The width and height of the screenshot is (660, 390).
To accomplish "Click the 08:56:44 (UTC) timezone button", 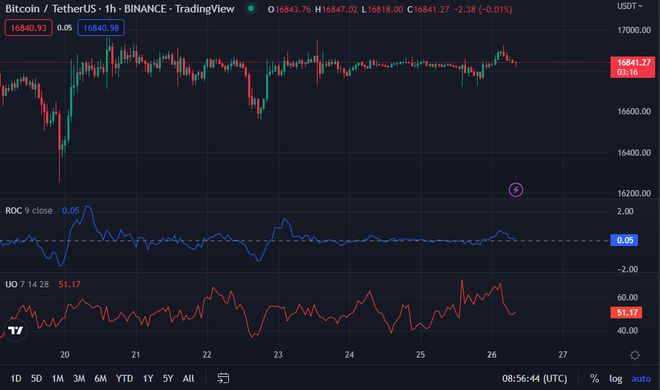I will tap(535, 378).
